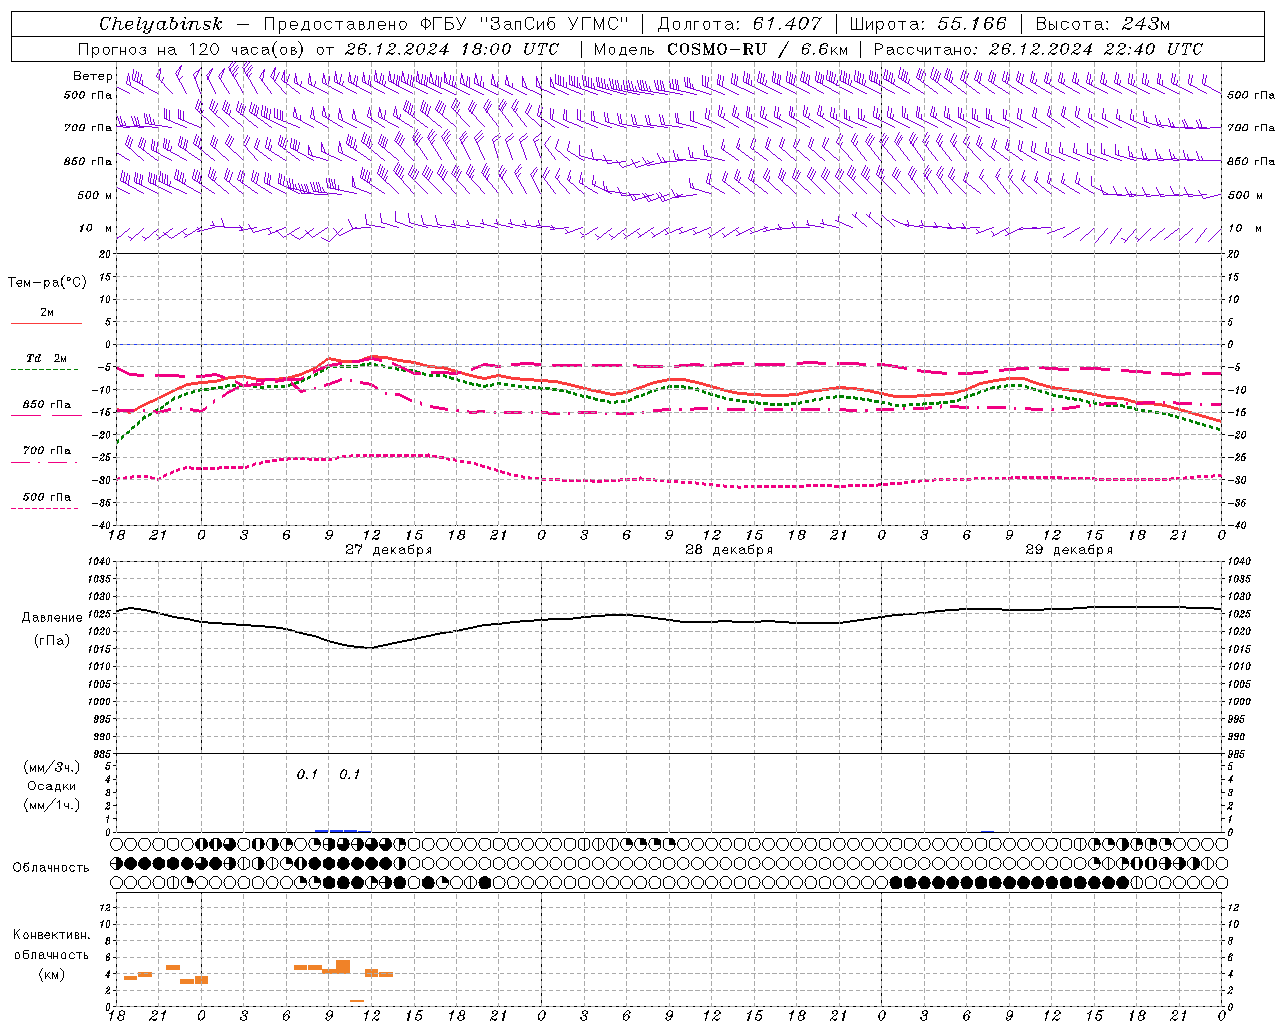Click the '2м' temperature legend entry
This screenshot has height=1024, width=1280.
point(47,313)
